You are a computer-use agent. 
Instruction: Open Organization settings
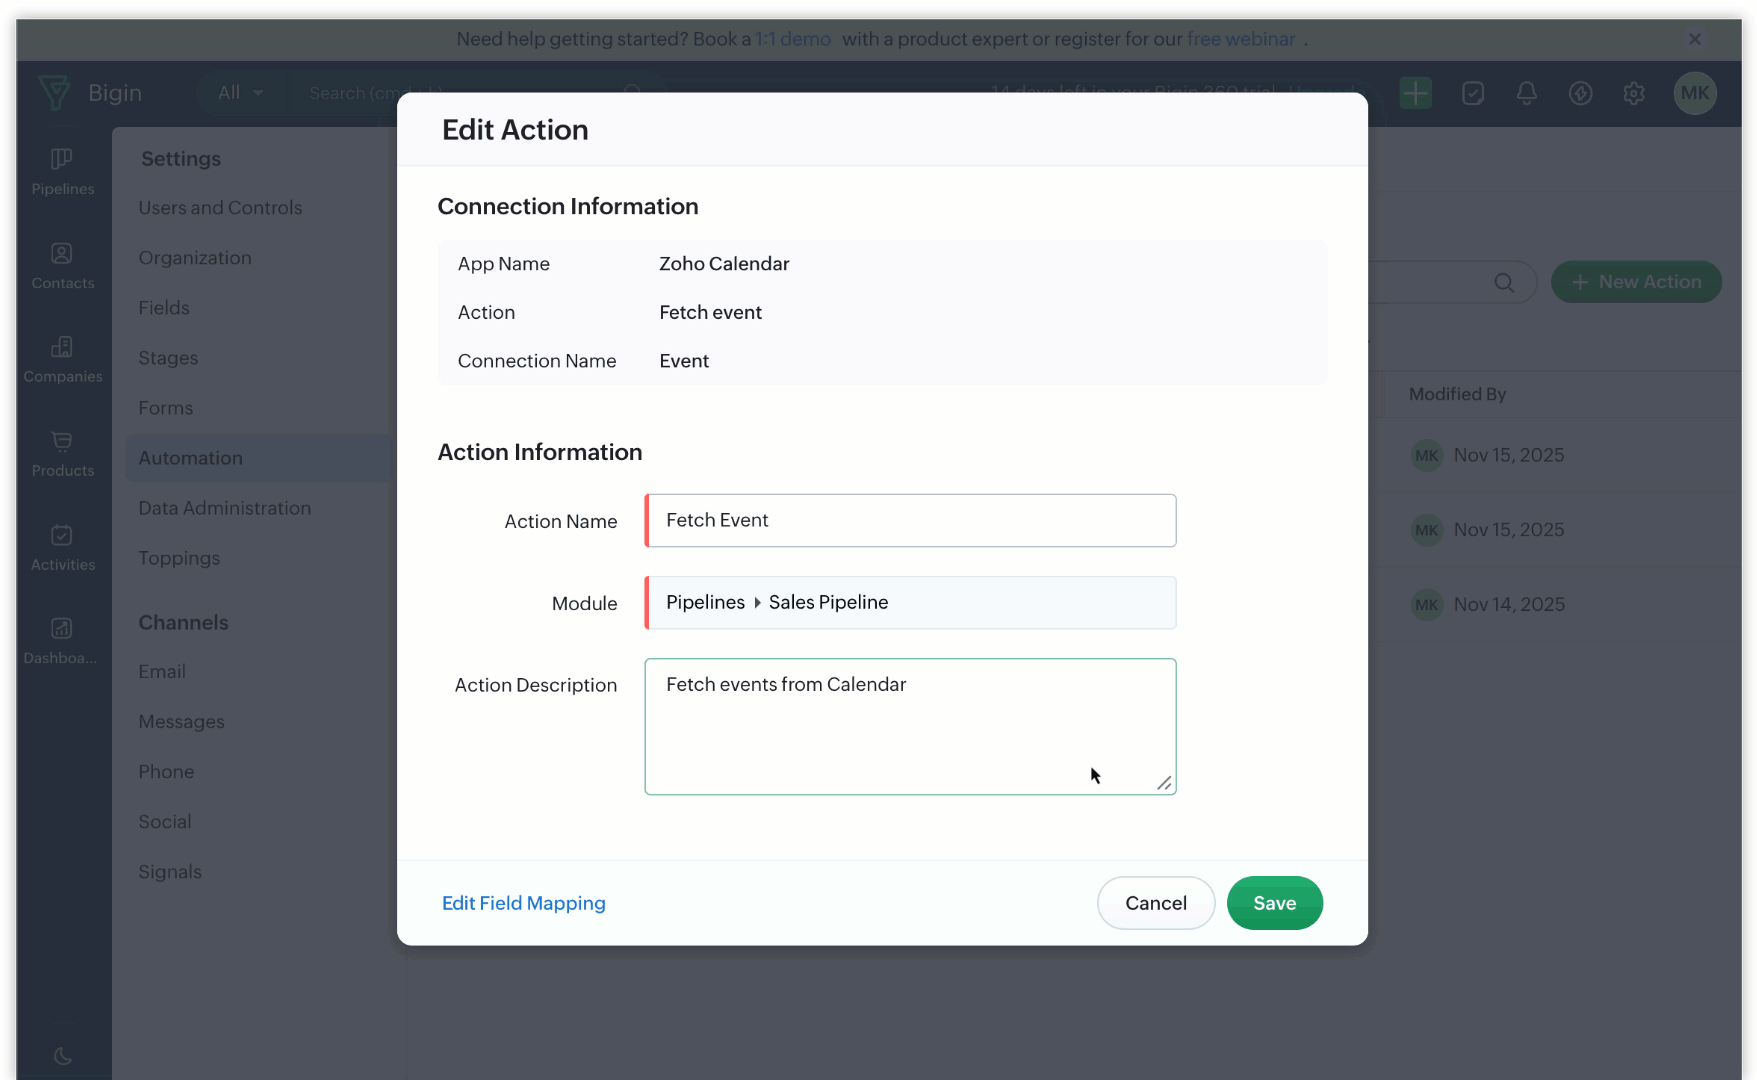[x=195, y=258]
